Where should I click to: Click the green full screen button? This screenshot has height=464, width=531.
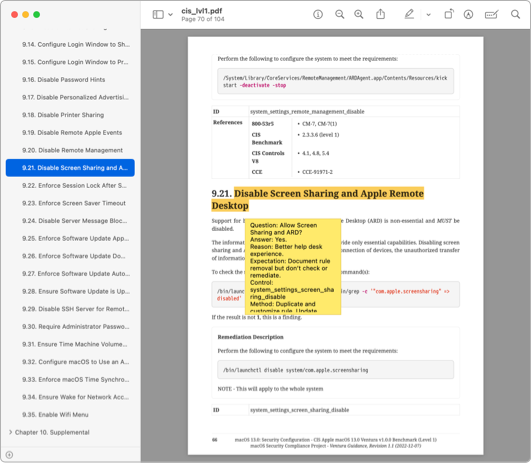(x=37, y=15)
